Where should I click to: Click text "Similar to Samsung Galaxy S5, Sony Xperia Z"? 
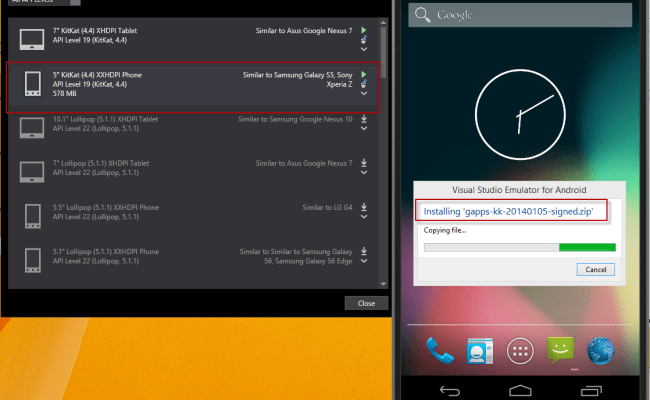[298, 80]
